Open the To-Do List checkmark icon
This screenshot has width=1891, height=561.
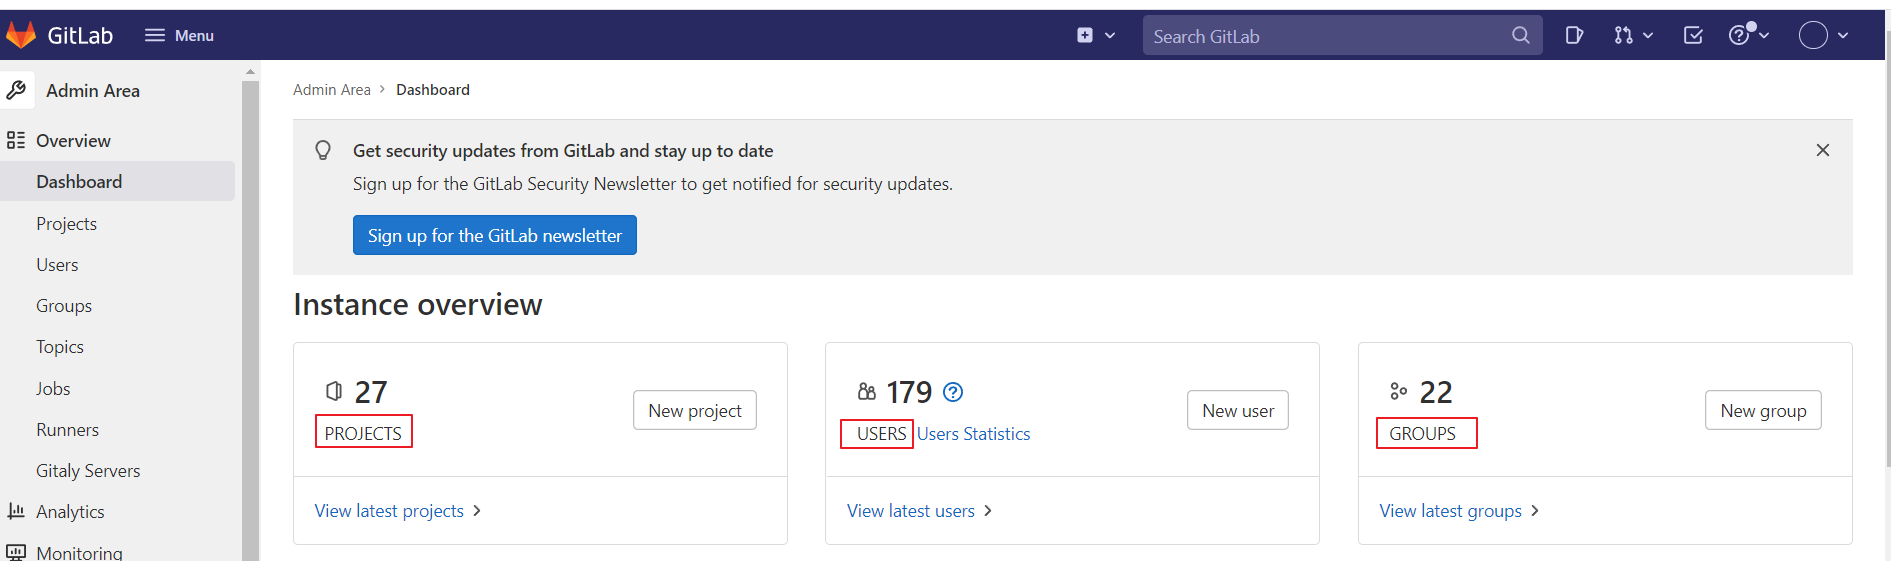click(x=1693, y=36)
